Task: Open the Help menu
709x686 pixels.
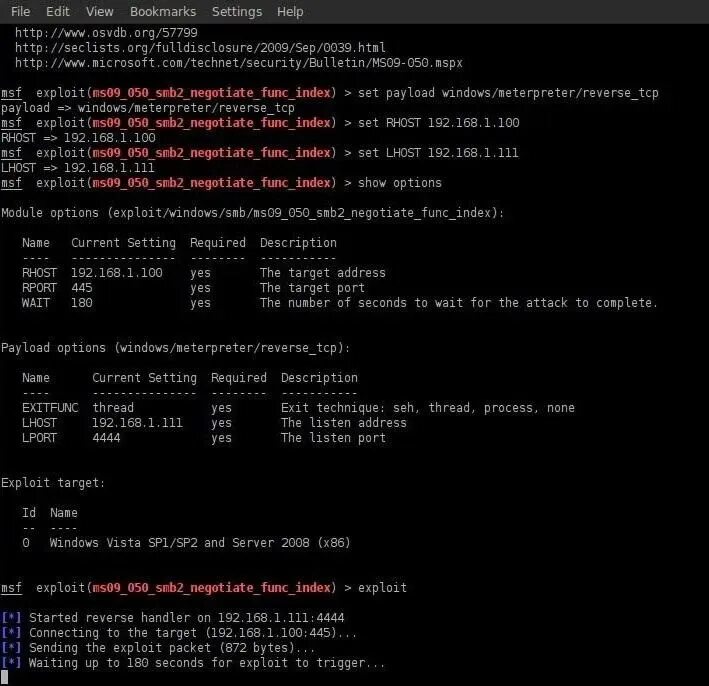Action: coord(290,11)
